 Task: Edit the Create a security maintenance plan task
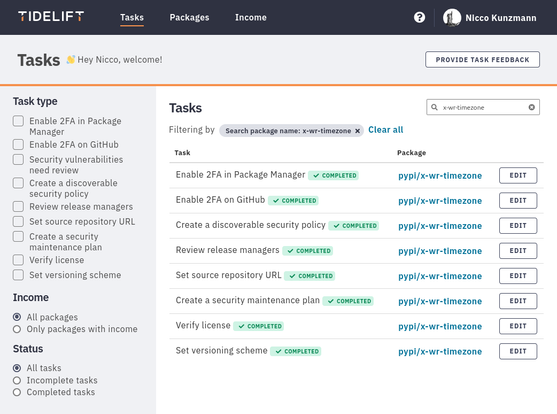point(518,301)
